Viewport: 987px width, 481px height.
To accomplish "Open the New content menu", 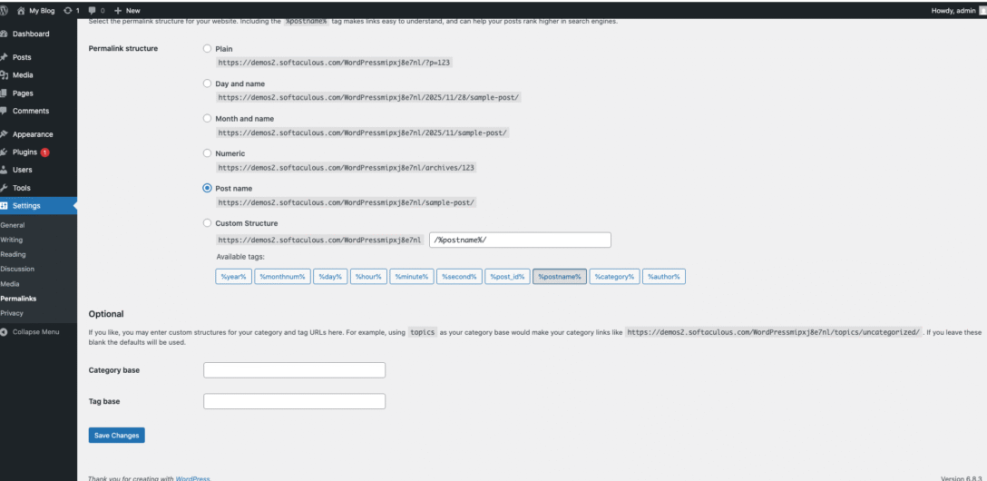I will pyautogui.click(x=127, y=11).
